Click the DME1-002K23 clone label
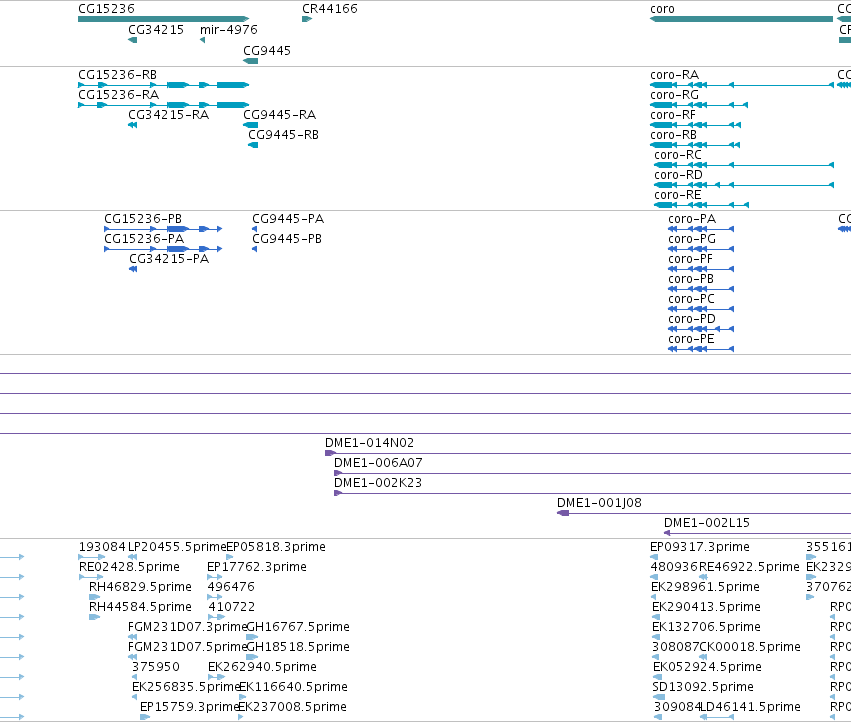Viewport: 851px width, 722px height. (x=378, y=483)
